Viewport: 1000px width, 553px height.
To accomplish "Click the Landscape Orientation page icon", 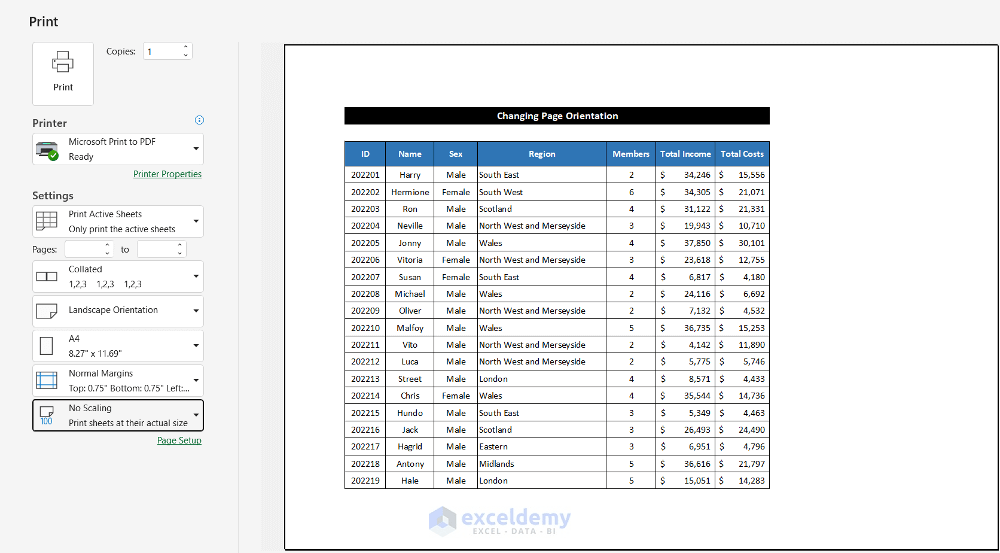I will pyautogui.click(x=47, y=311).
